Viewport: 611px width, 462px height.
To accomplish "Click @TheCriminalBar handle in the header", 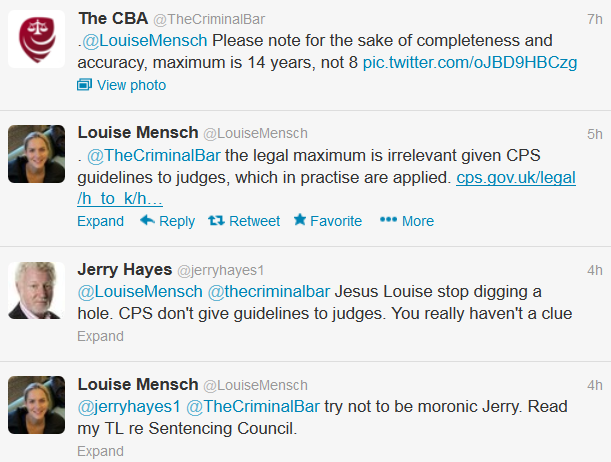I will (209, 19).
